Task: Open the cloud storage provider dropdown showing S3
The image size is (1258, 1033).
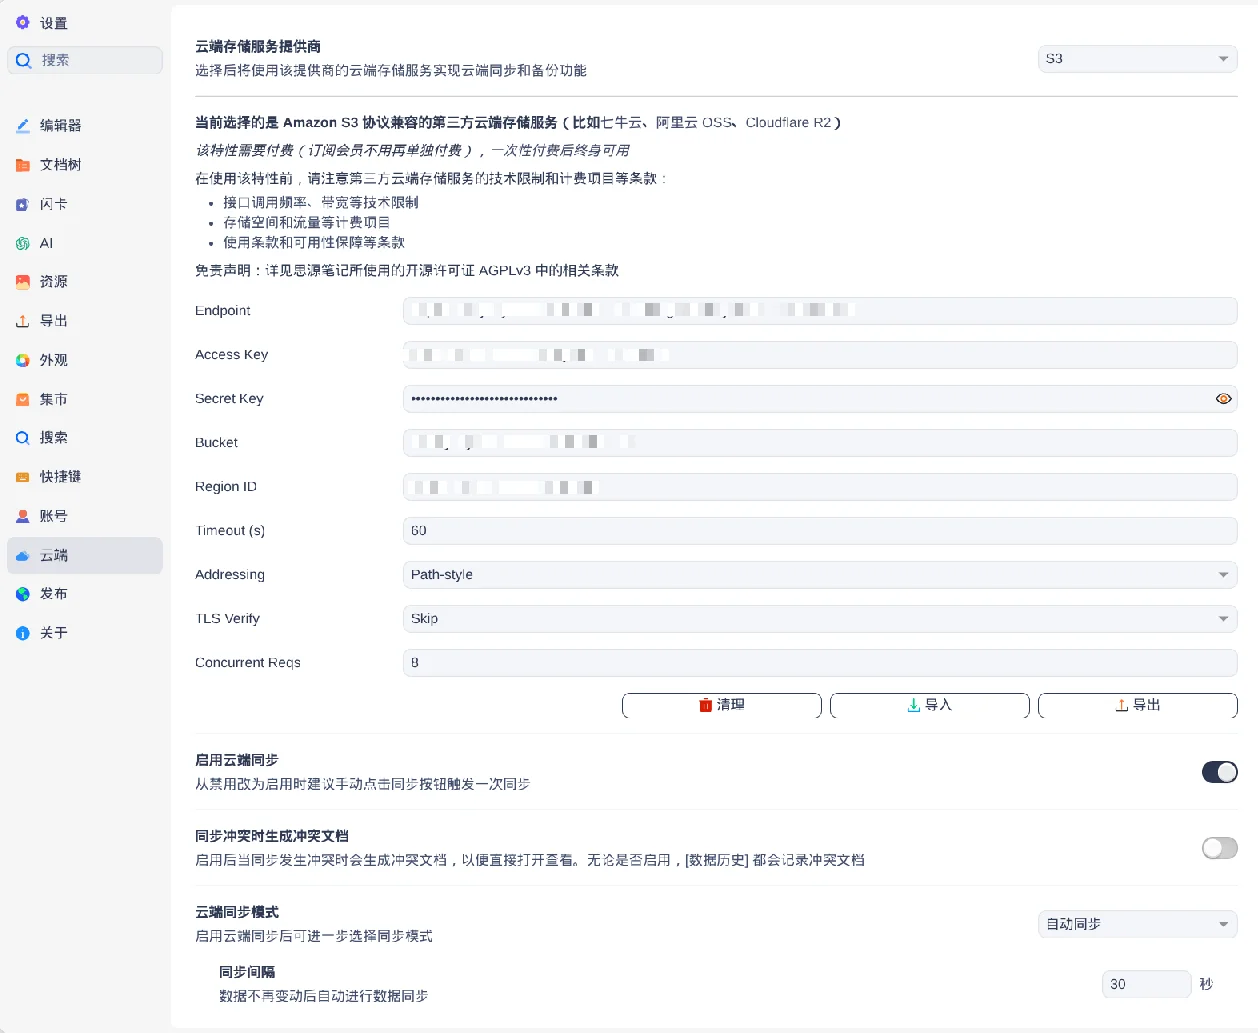Action: click(1137, 58)
